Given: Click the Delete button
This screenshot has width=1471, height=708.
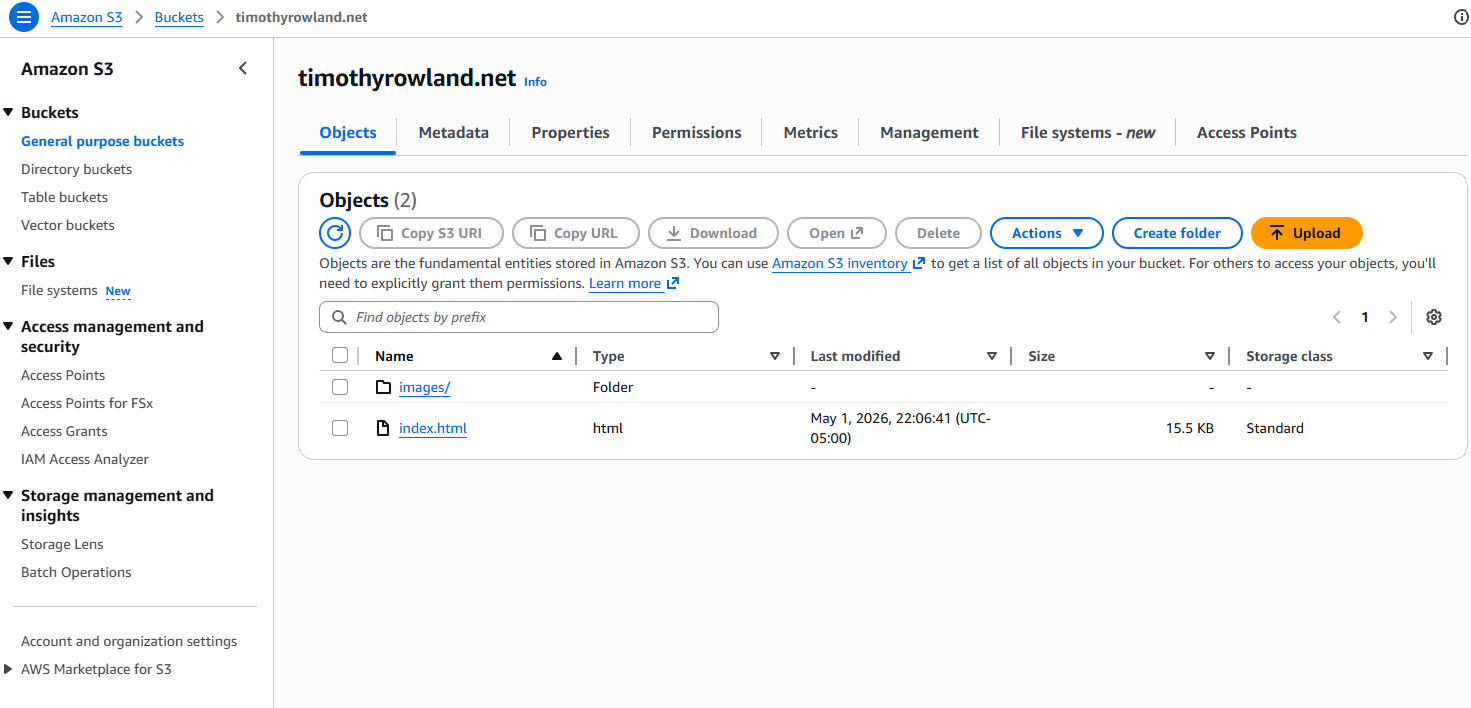Looking at the screenshot, I should pyautogui.click(x=938, y=233).
